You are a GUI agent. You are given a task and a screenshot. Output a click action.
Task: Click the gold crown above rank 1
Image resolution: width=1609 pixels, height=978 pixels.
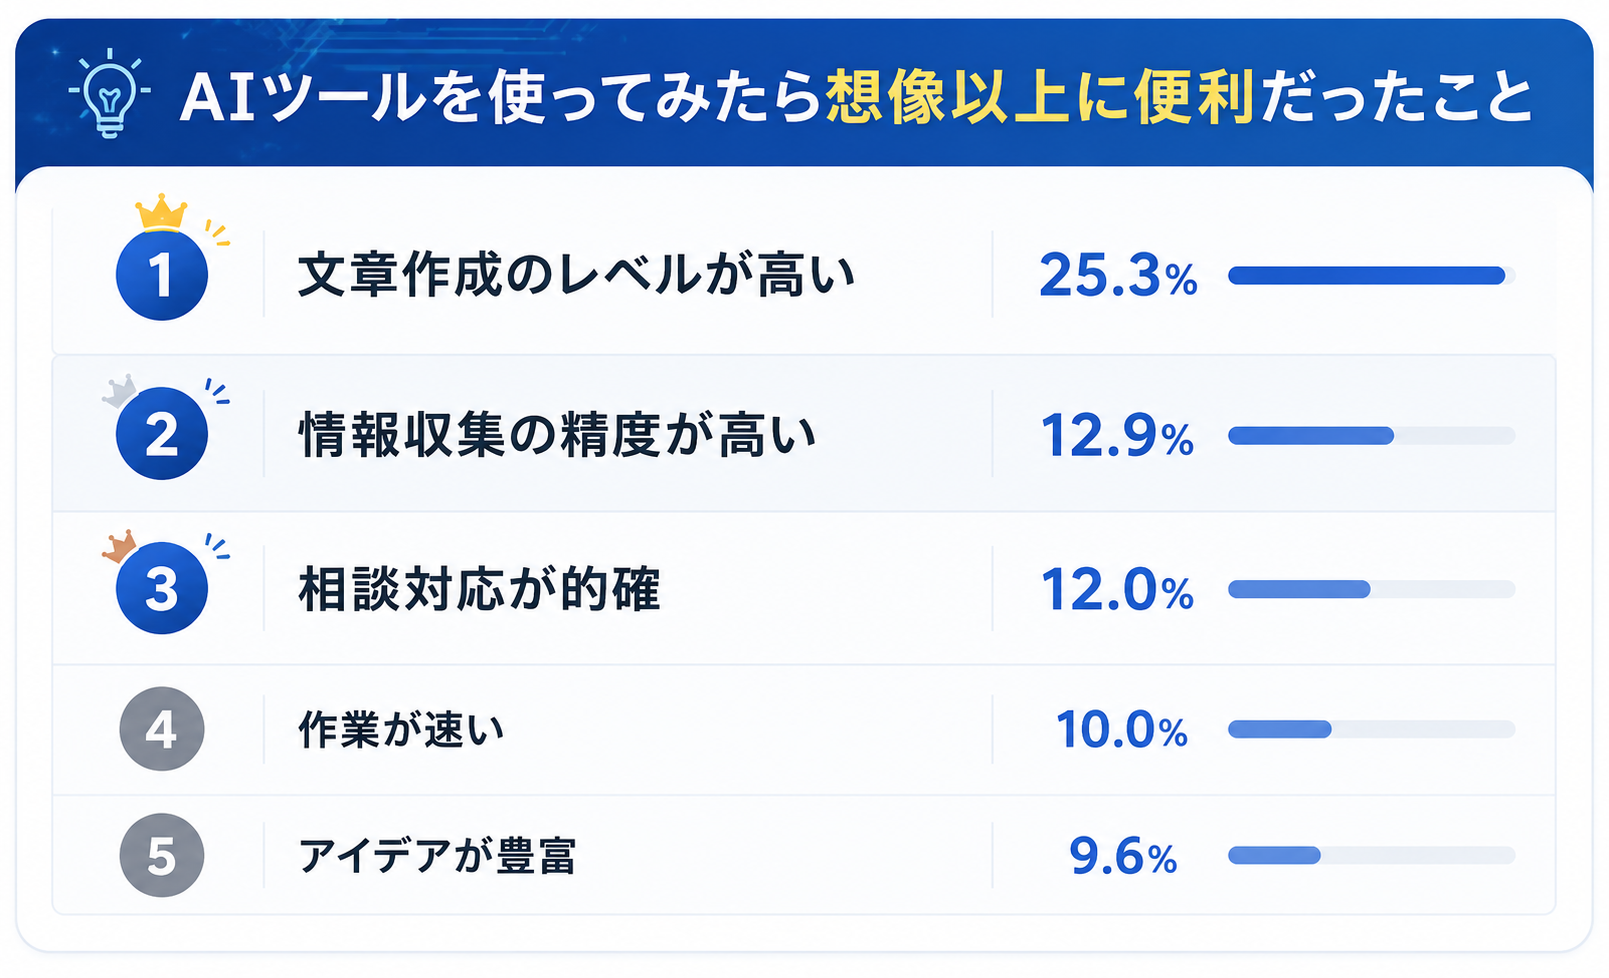click(161, 212)
